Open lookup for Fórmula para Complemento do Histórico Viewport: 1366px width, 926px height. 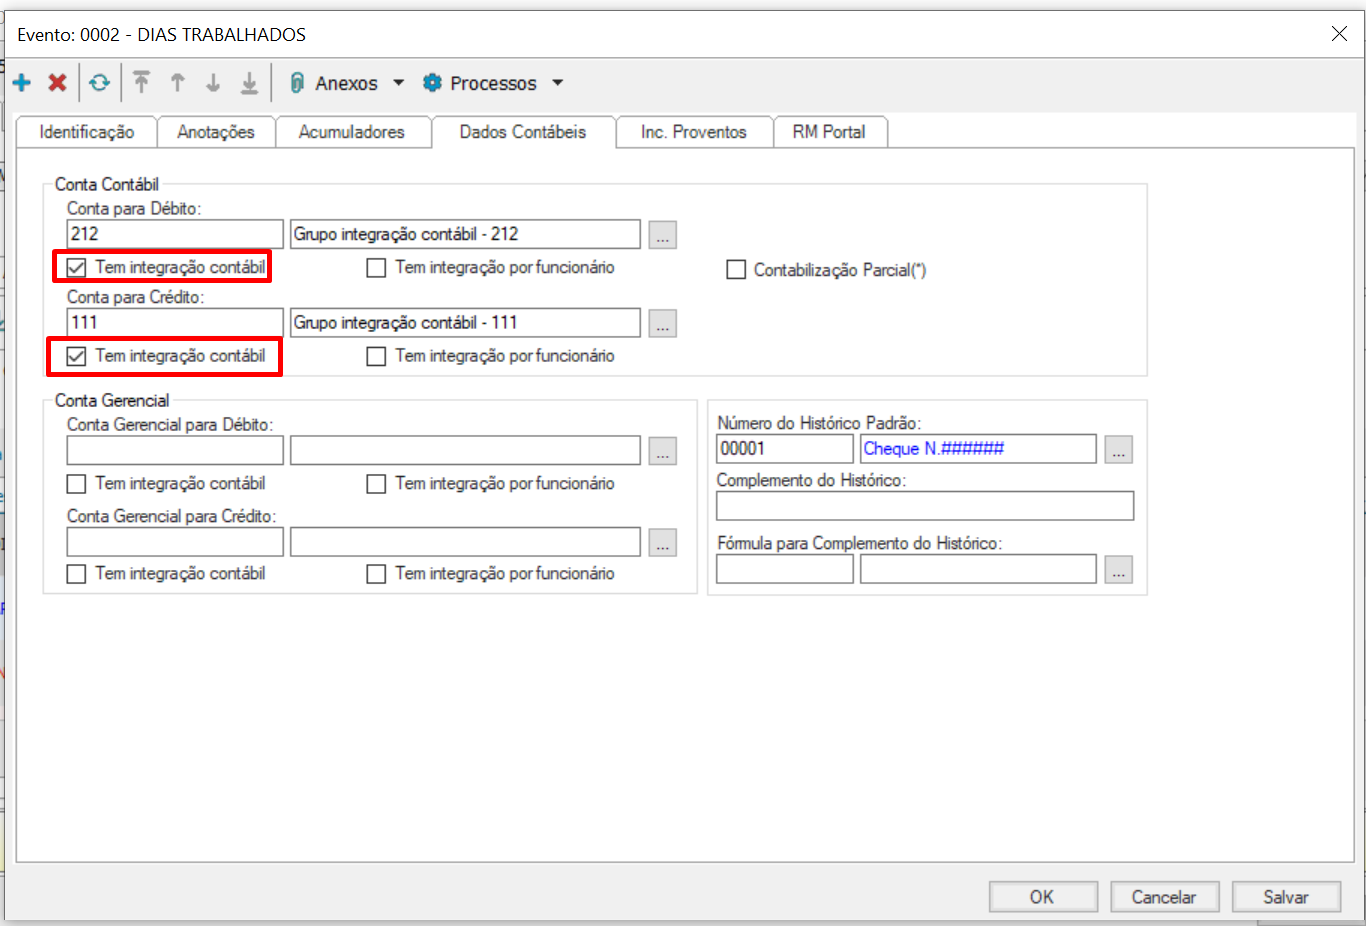tap(1119, 569)
